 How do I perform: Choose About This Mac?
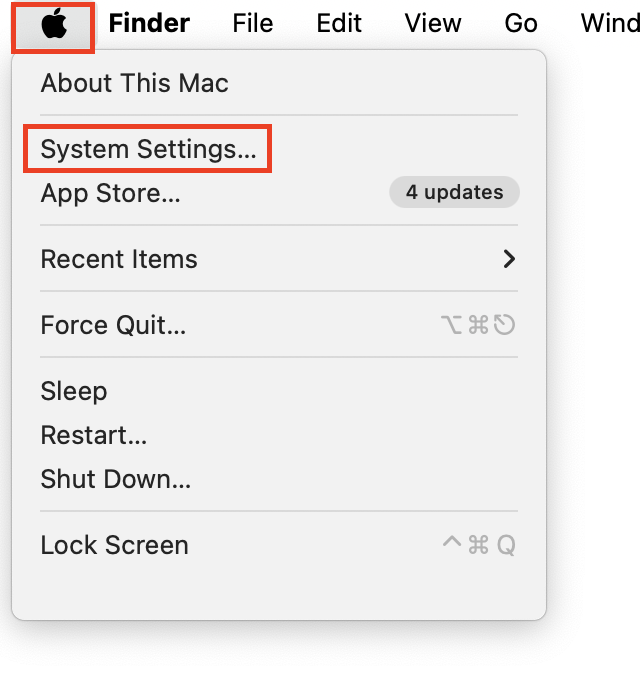point(279,83)
